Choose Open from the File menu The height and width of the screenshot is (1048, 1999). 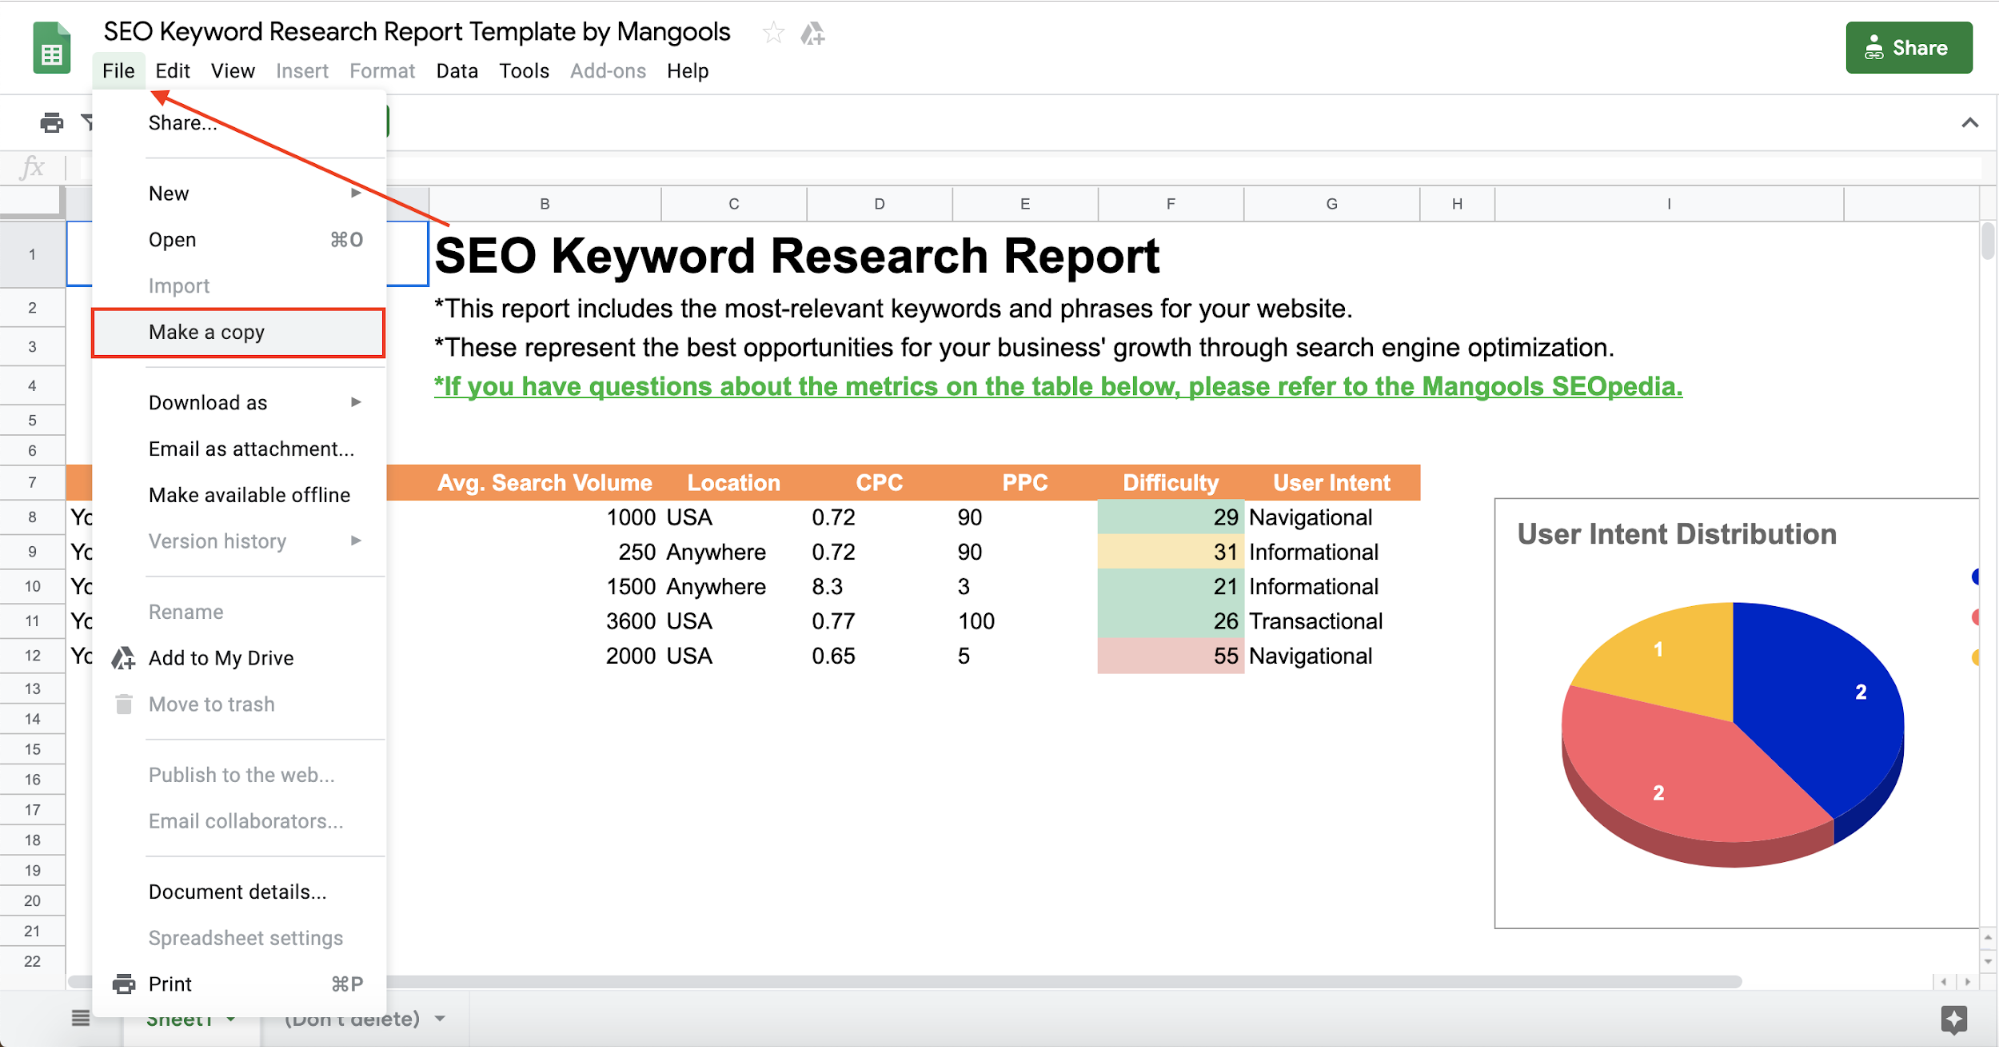coord(238,240)
